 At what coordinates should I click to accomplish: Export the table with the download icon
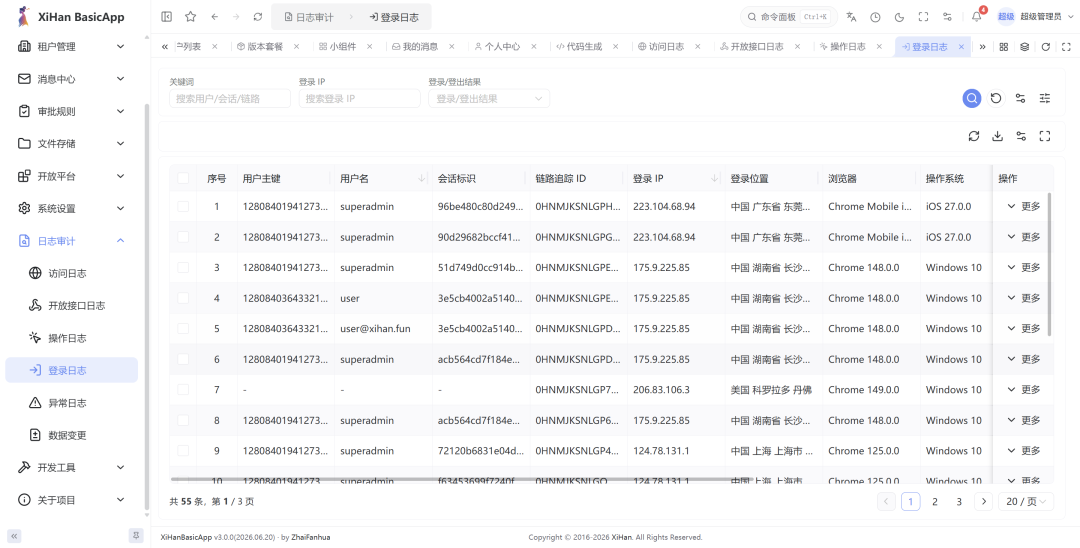(x=997, y=136)
